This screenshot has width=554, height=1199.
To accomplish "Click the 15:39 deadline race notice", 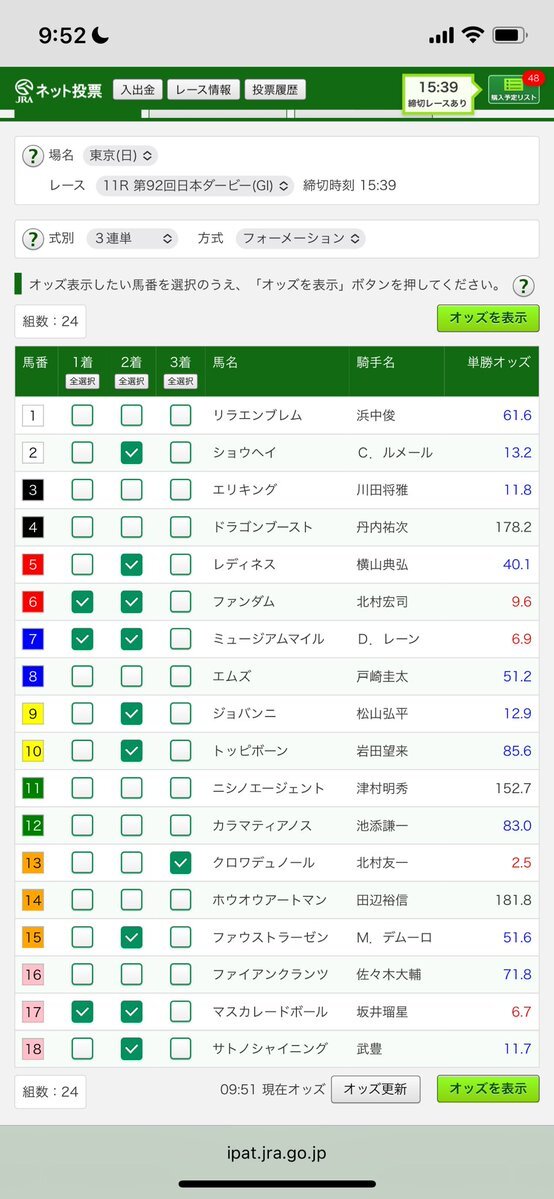I will point(438,94).
